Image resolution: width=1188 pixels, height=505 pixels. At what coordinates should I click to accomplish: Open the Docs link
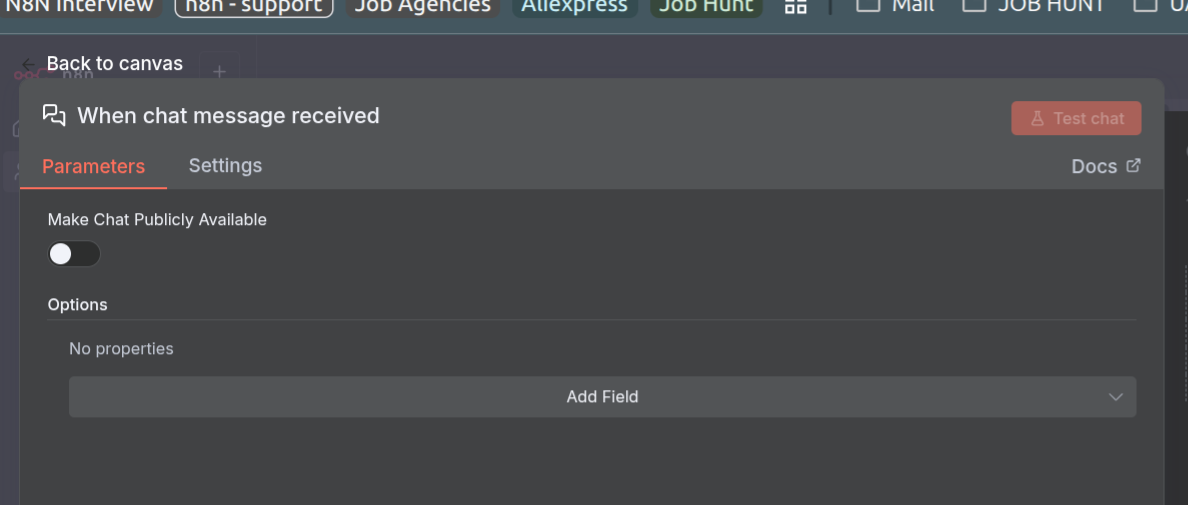click(1094, 166)
